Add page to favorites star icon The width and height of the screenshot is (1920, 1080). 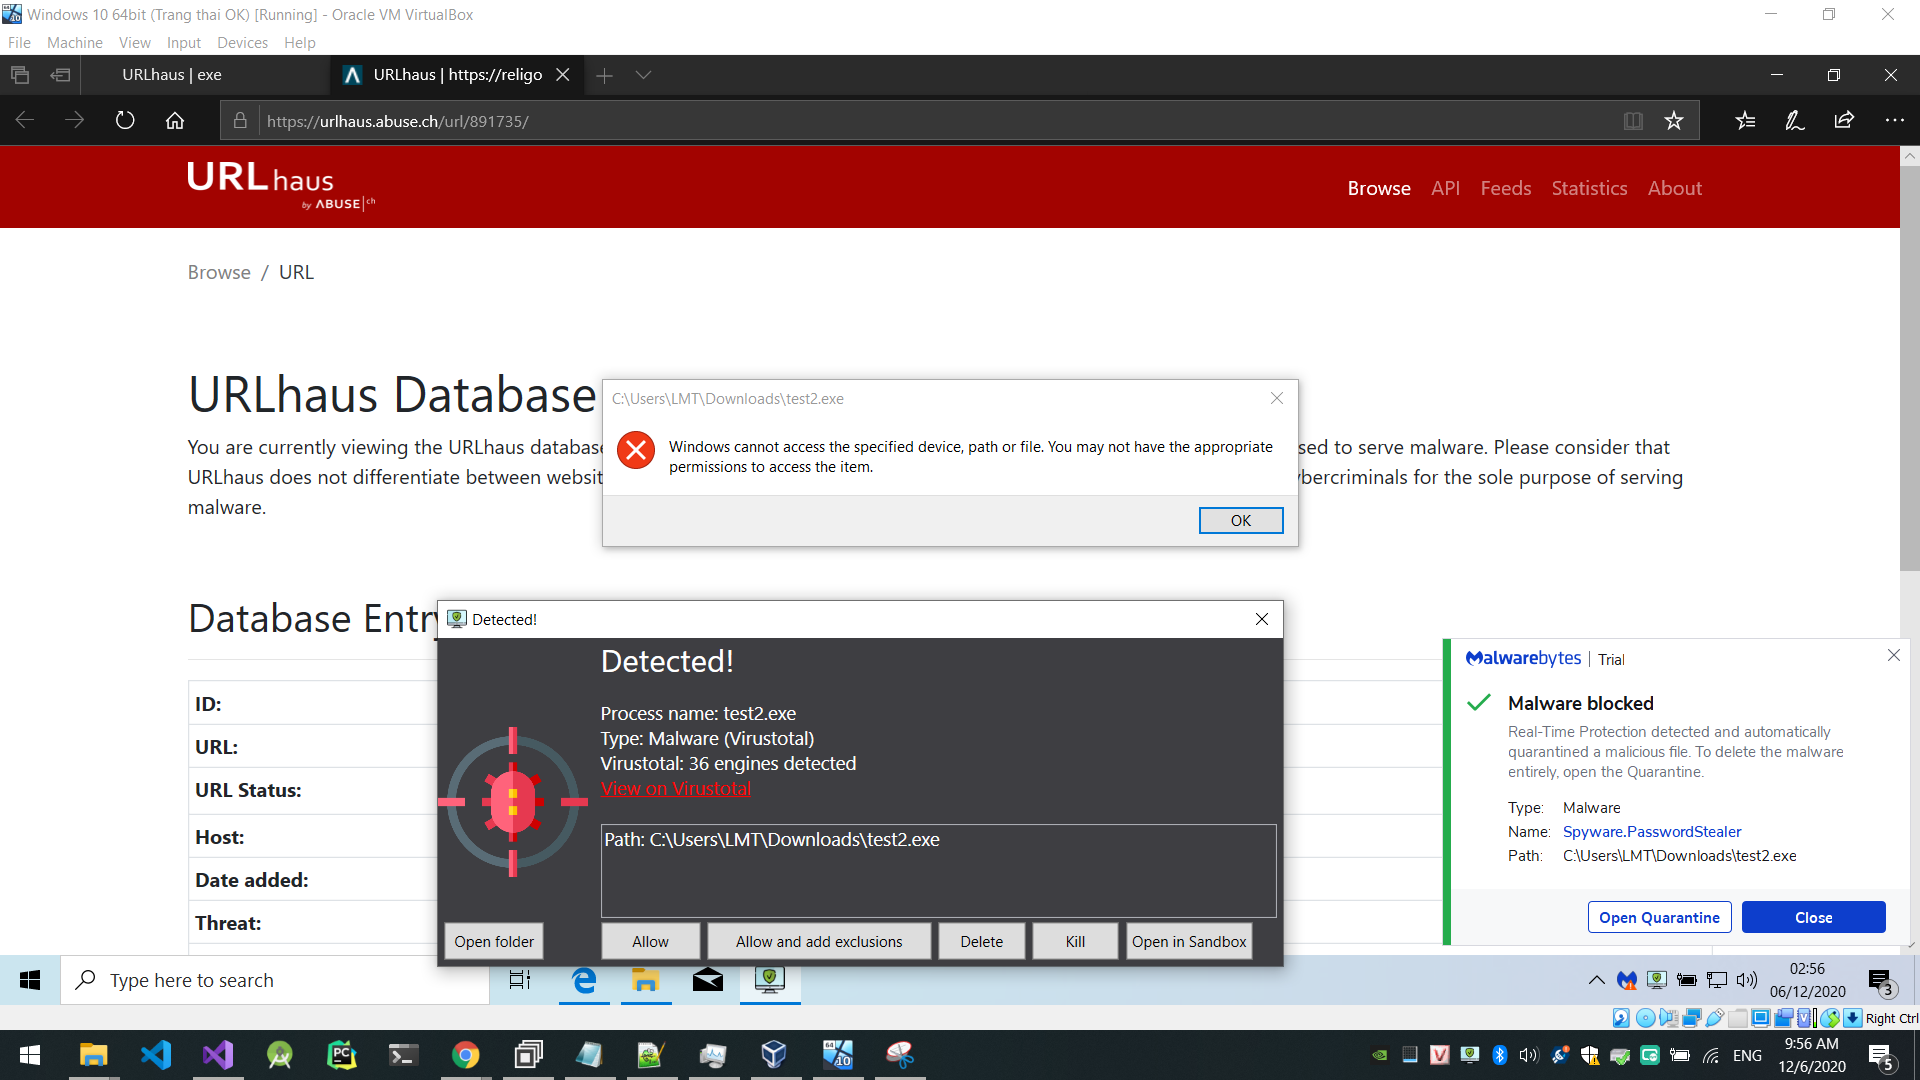click(1674, 121)
